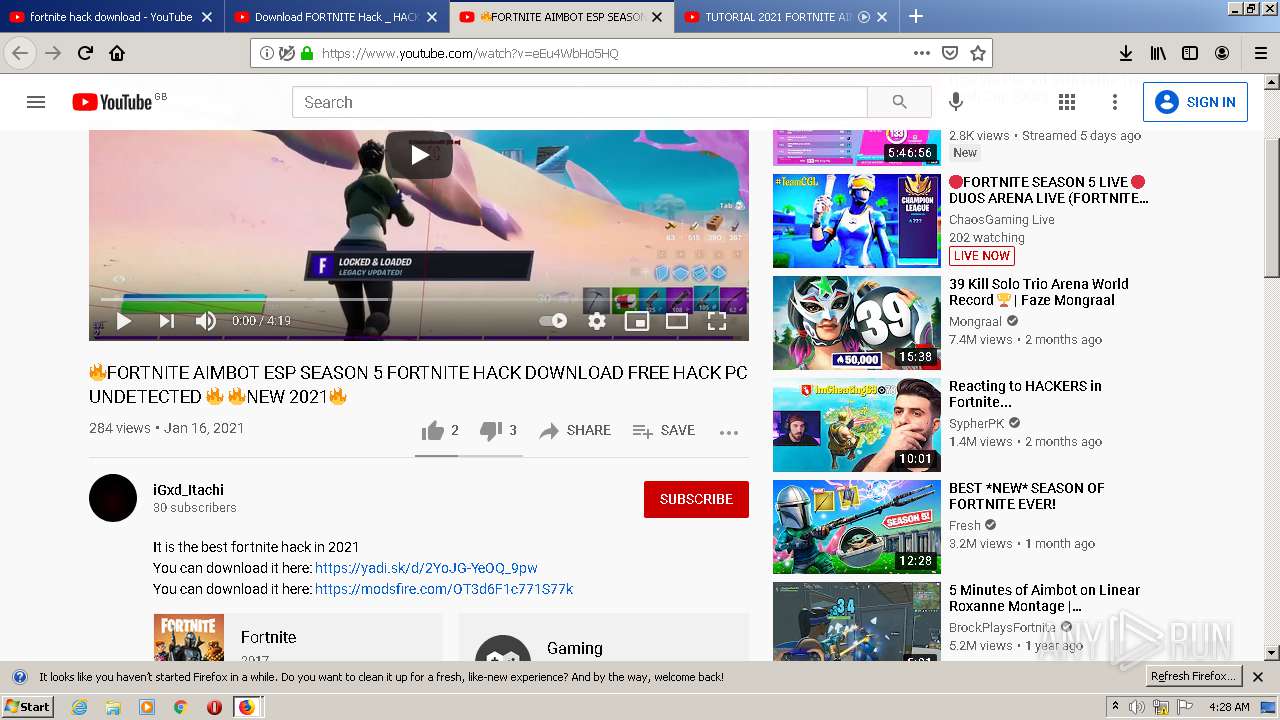Image resolution: width=1280 pixels, height=720 pixels.
Task: Open the Firefox library
Action: point(1158,53)
